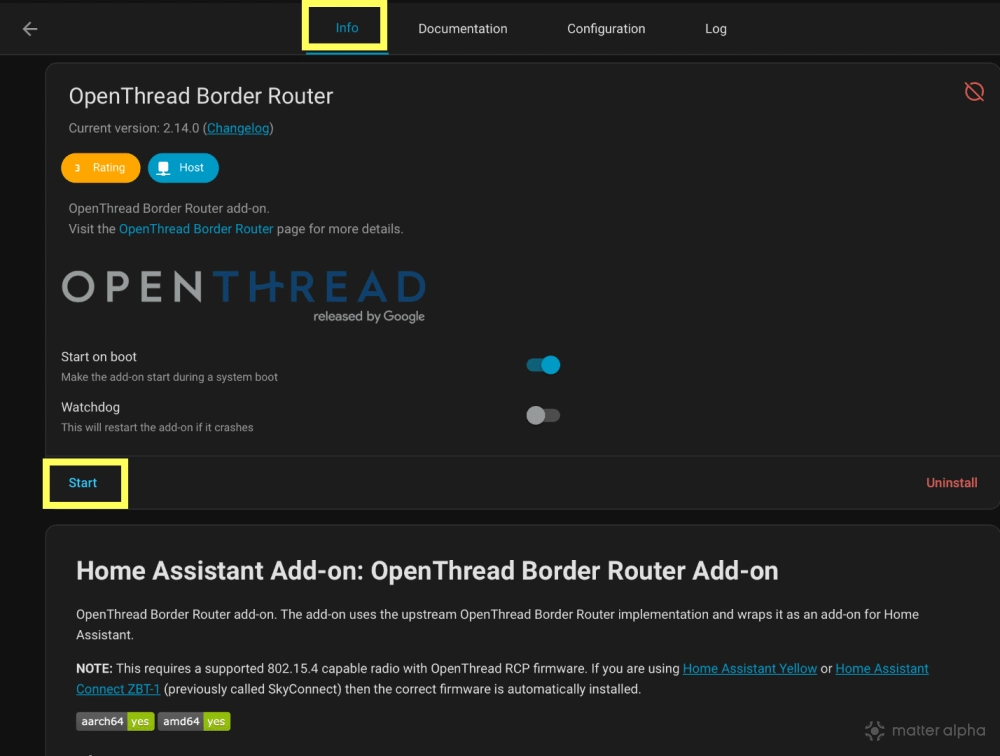
Task: Visit the OpenThread Border Router page link
Action: point(196,229)
